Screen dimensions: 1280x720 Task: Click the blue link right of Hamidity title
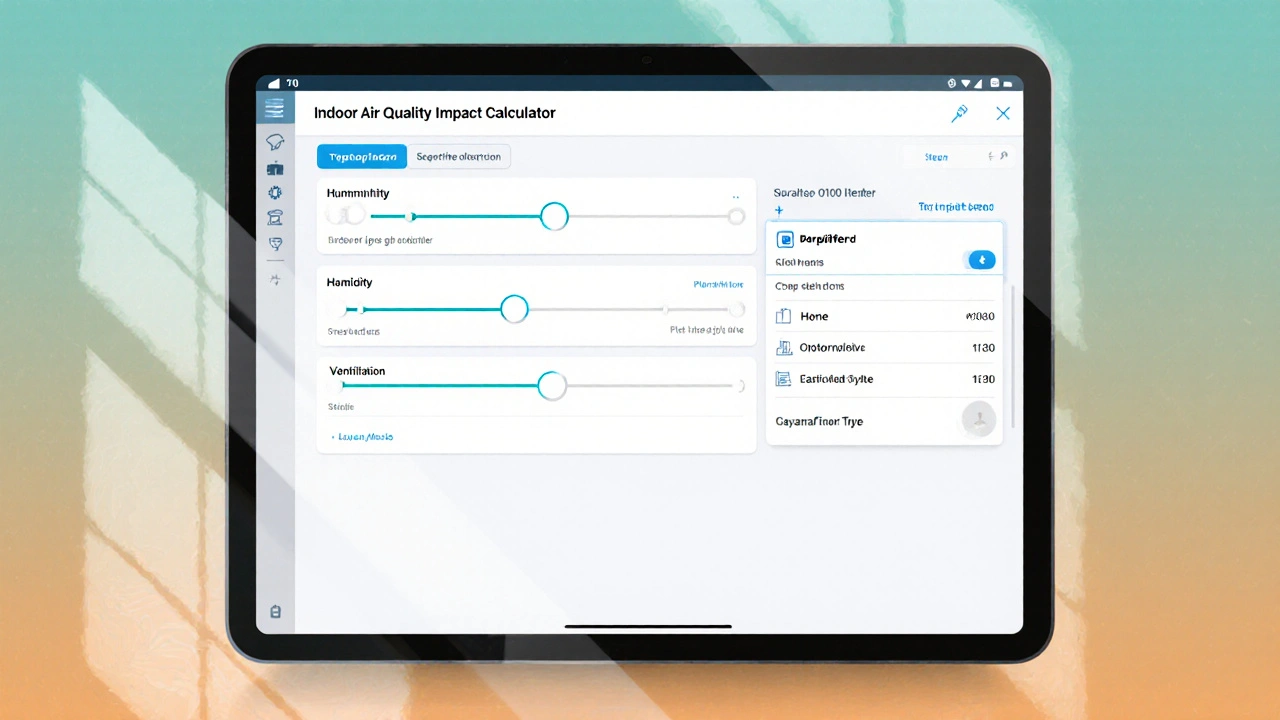tap(718, 285)
